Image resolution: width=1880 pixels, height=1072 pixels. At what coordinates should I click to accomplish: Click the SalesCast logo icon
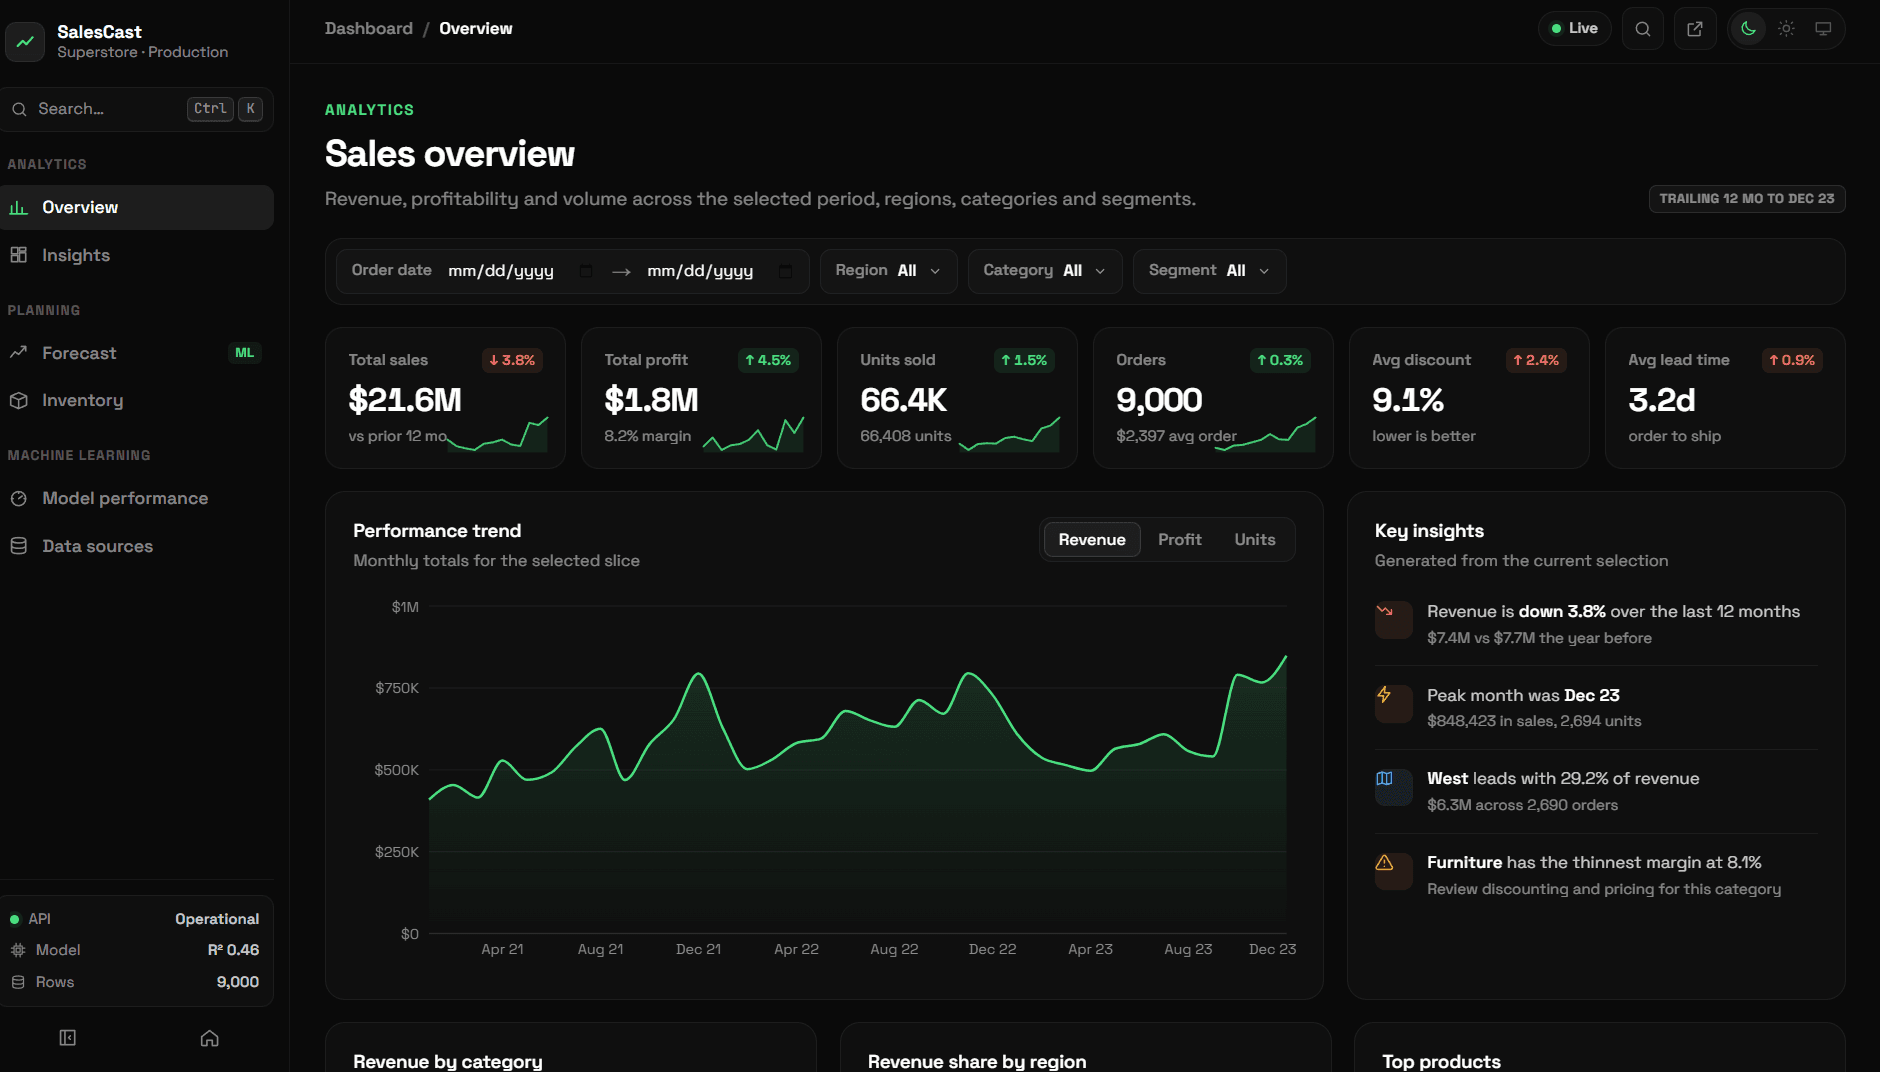tap(25, 41)
